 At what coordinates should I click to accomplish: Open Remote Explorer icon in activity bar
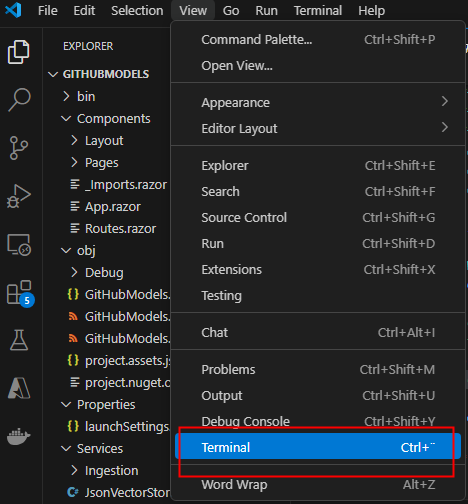click(x=19, y=245)
